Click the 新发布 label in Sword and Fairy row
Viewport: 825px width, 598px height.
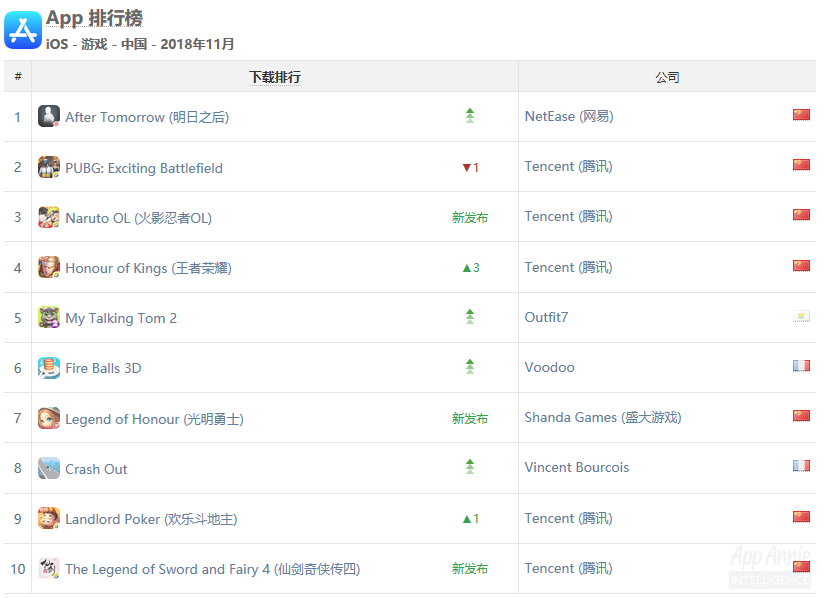(470, 568)
